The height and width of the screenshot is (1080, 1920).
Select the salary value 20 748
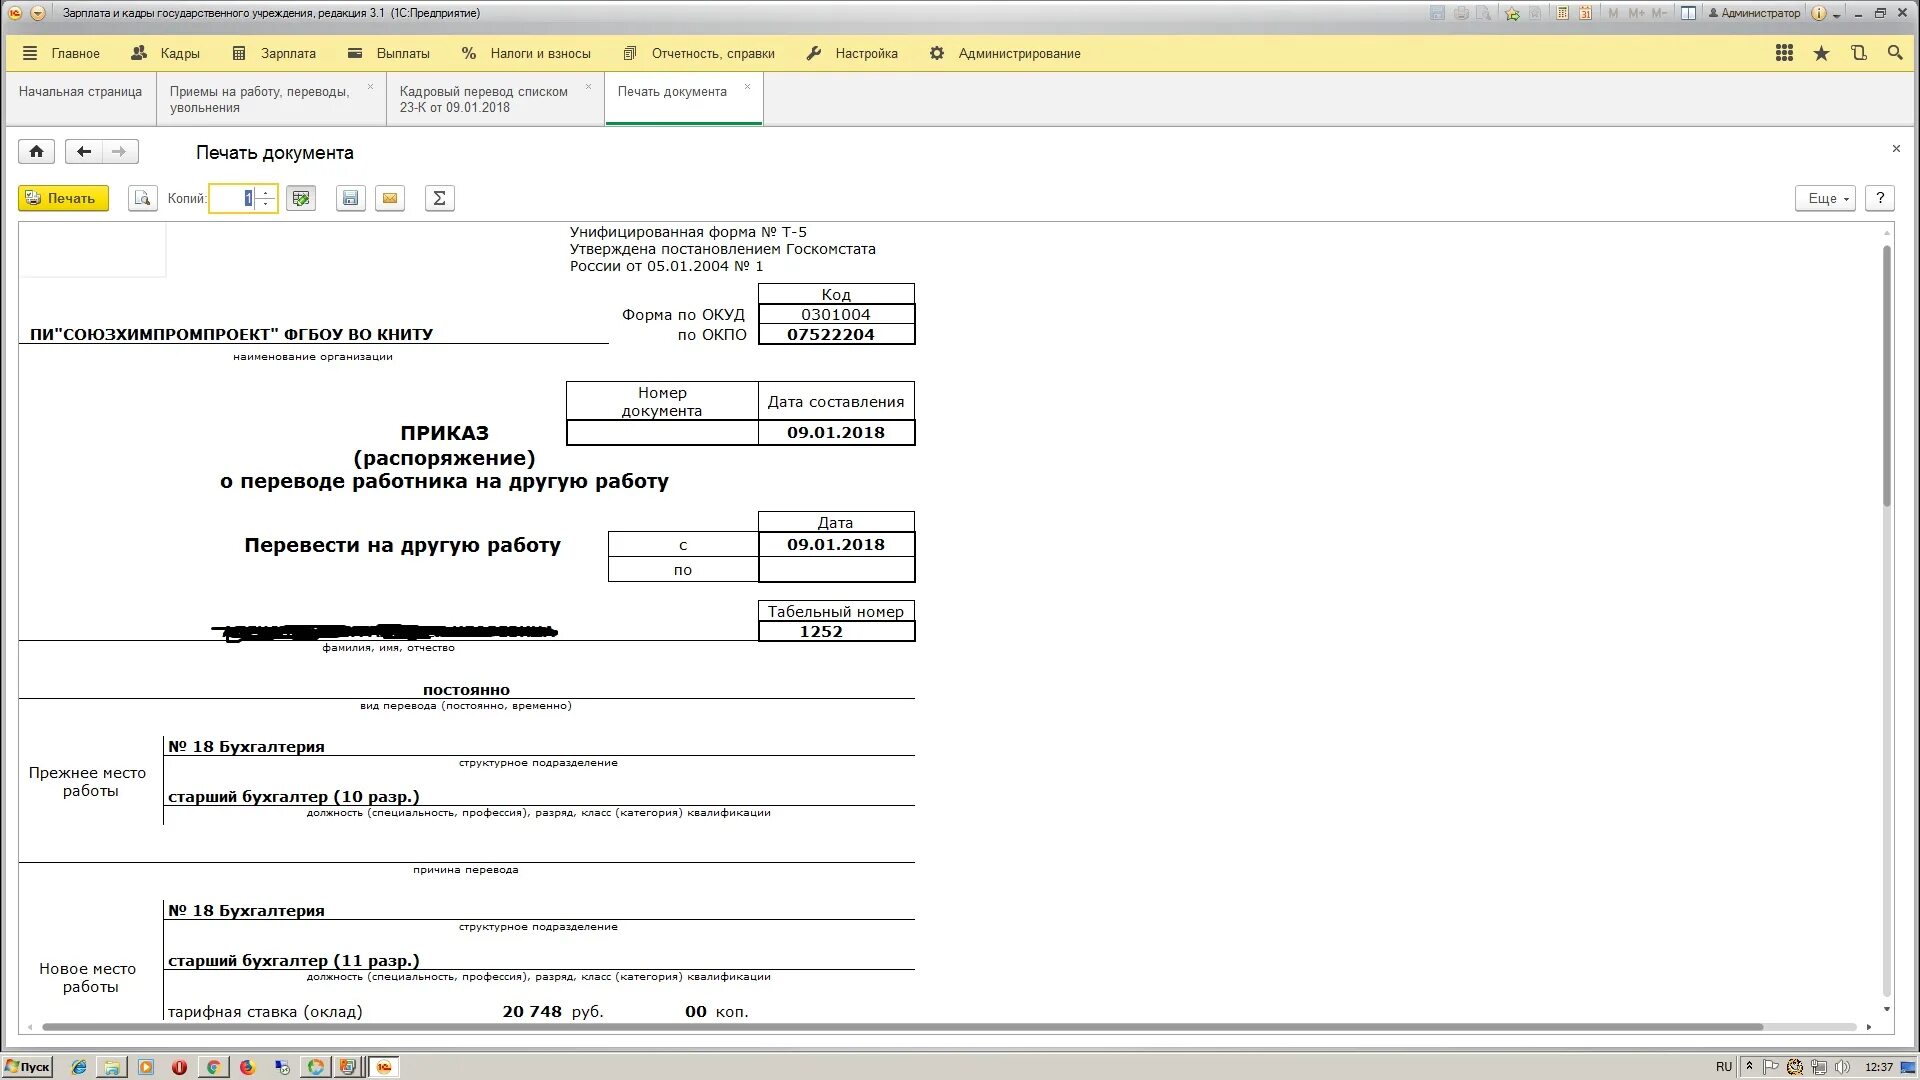tap(532, 1012)
